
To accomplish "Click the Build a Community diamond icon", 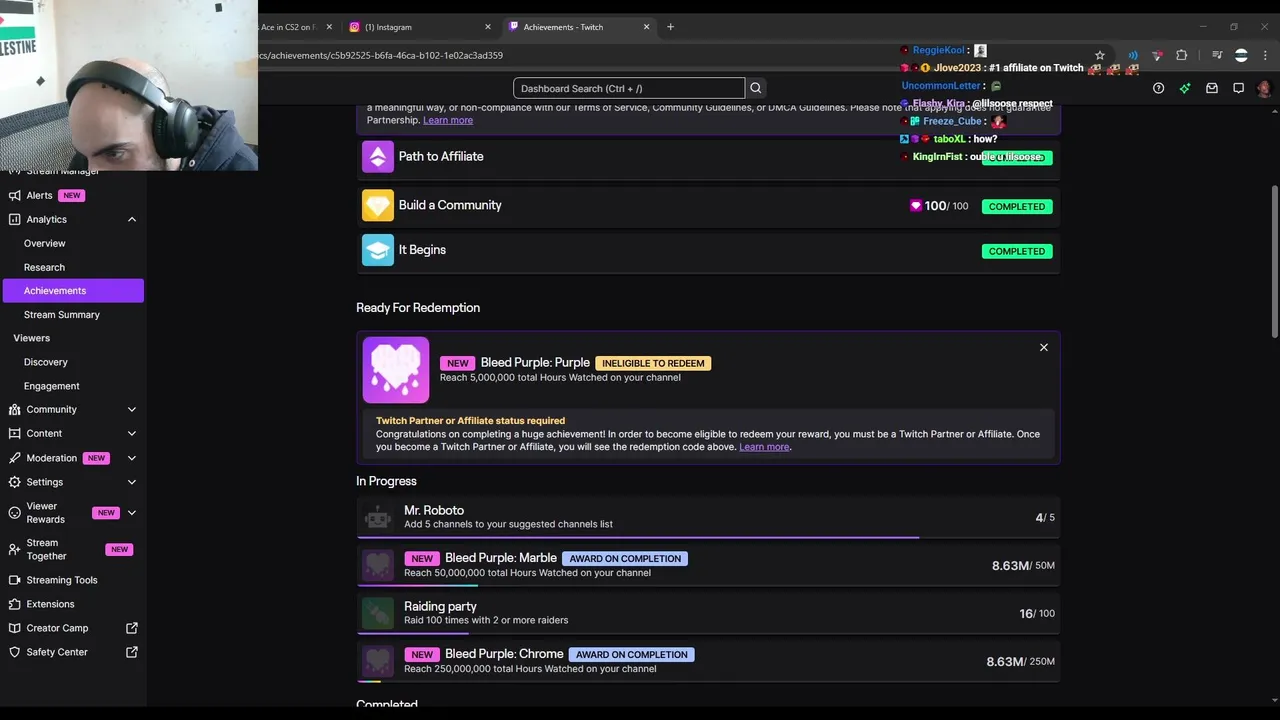I will pyautogui.click(x=378, y=205).
